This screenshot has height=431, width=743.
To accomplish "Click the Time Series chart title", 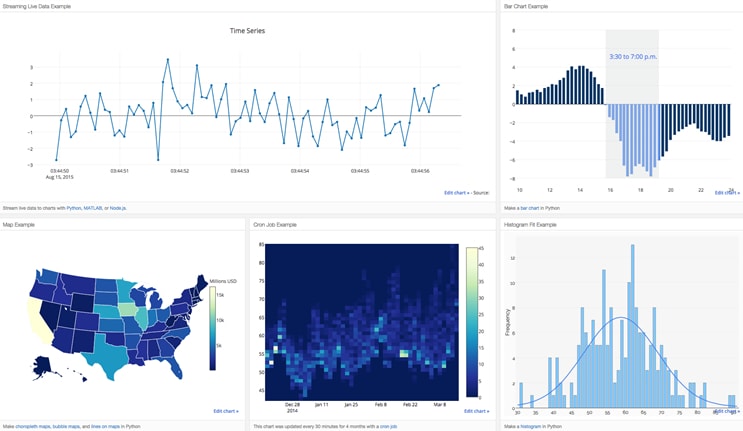I will pyautogui.click(x=247, y=31).
